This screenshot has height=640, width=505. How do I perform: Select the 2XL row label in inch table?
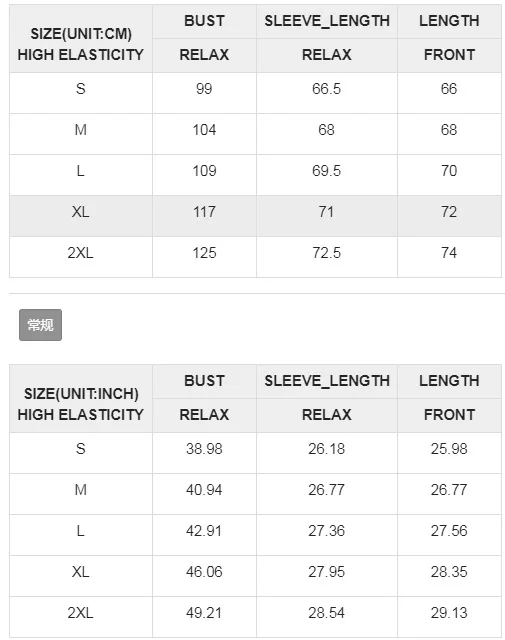click(x=81, y=613)
